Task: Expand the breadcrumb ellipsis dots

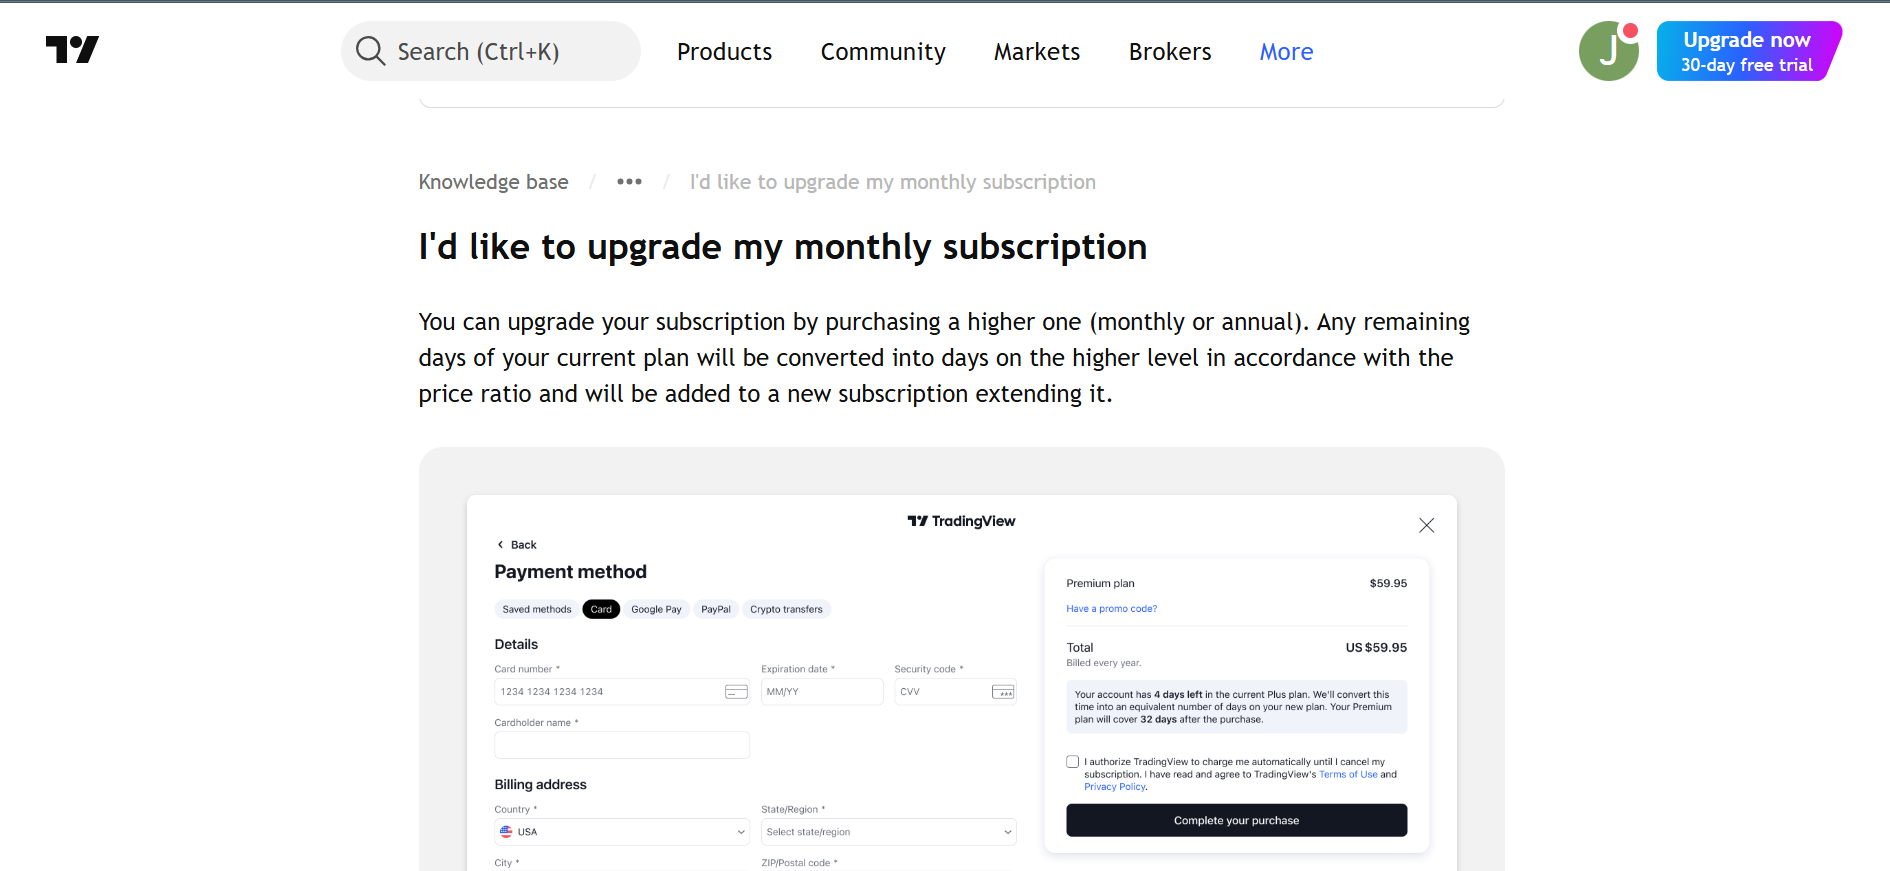Action: (629, 182)
